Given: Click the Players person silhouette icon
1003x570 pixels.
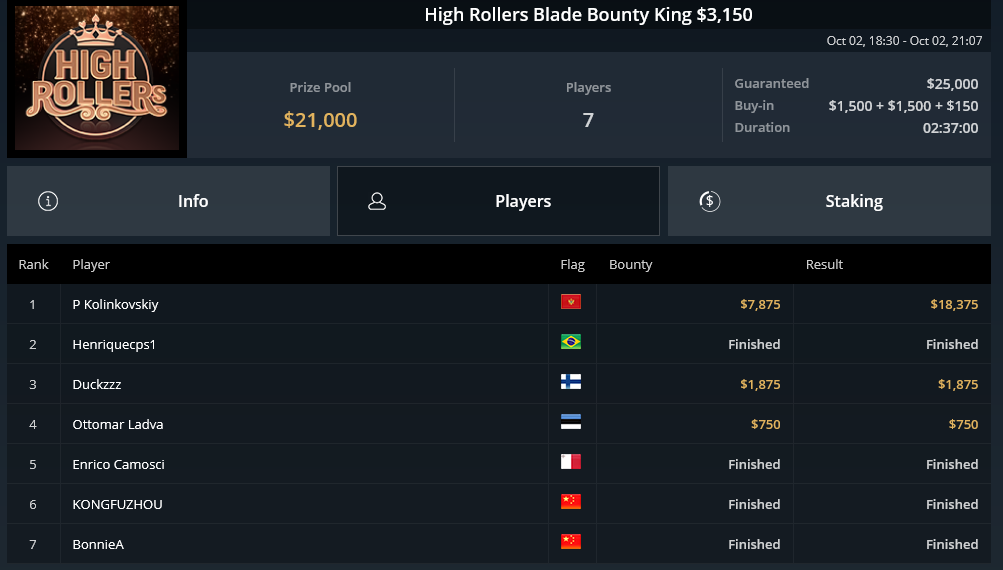Looking at the screenshot, I should click(x=377, y=201).
